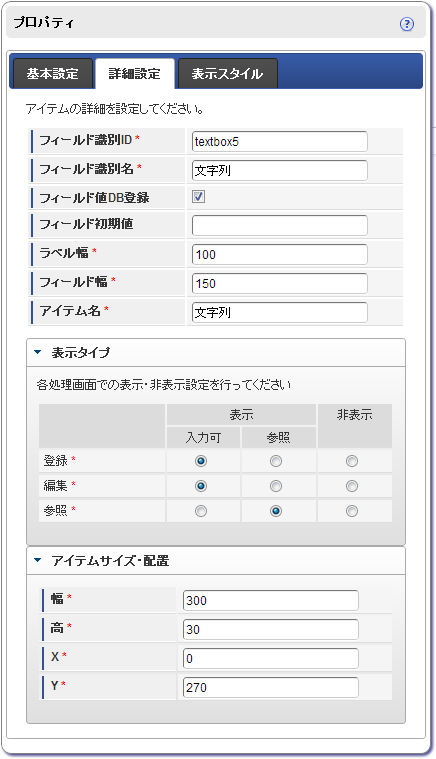
Task: Click the empty フィールド初期値 input field
Action: 280,226
